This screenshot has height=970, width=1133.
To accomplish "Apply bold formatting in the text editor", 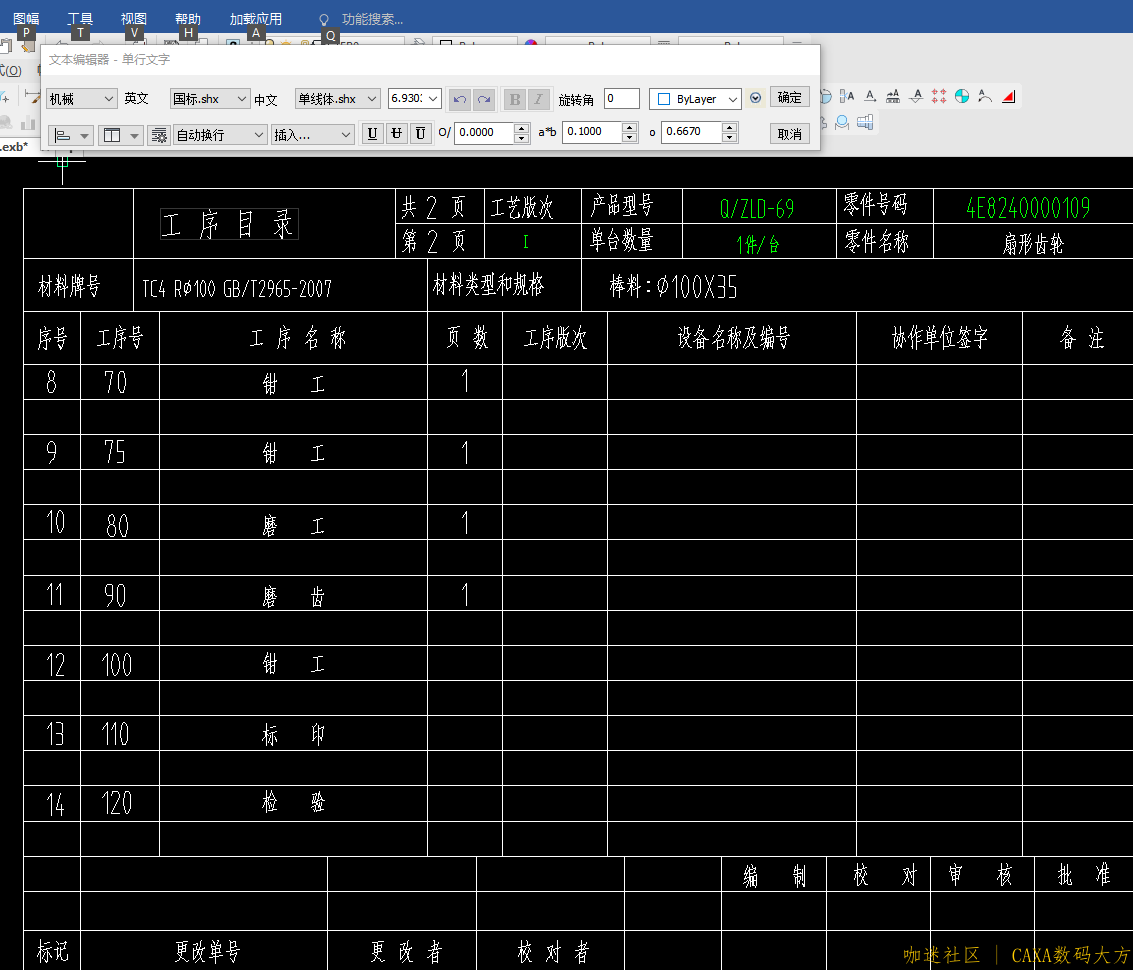I will [514, 99].
